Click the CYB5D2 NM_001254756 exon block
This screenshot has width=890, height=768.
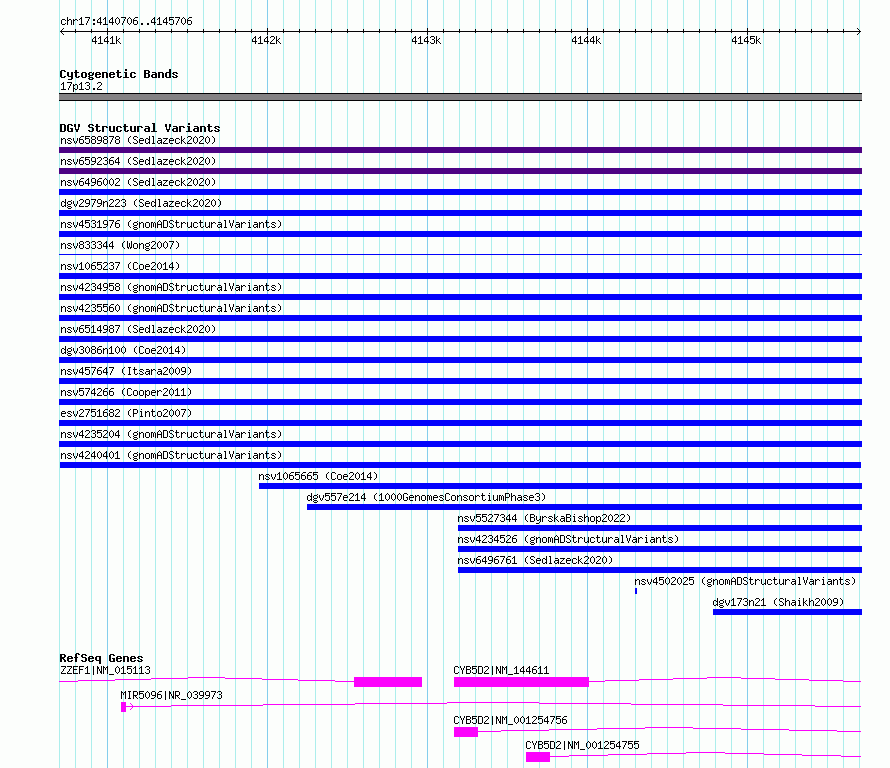pyautogui.click(x=466, y=732)
